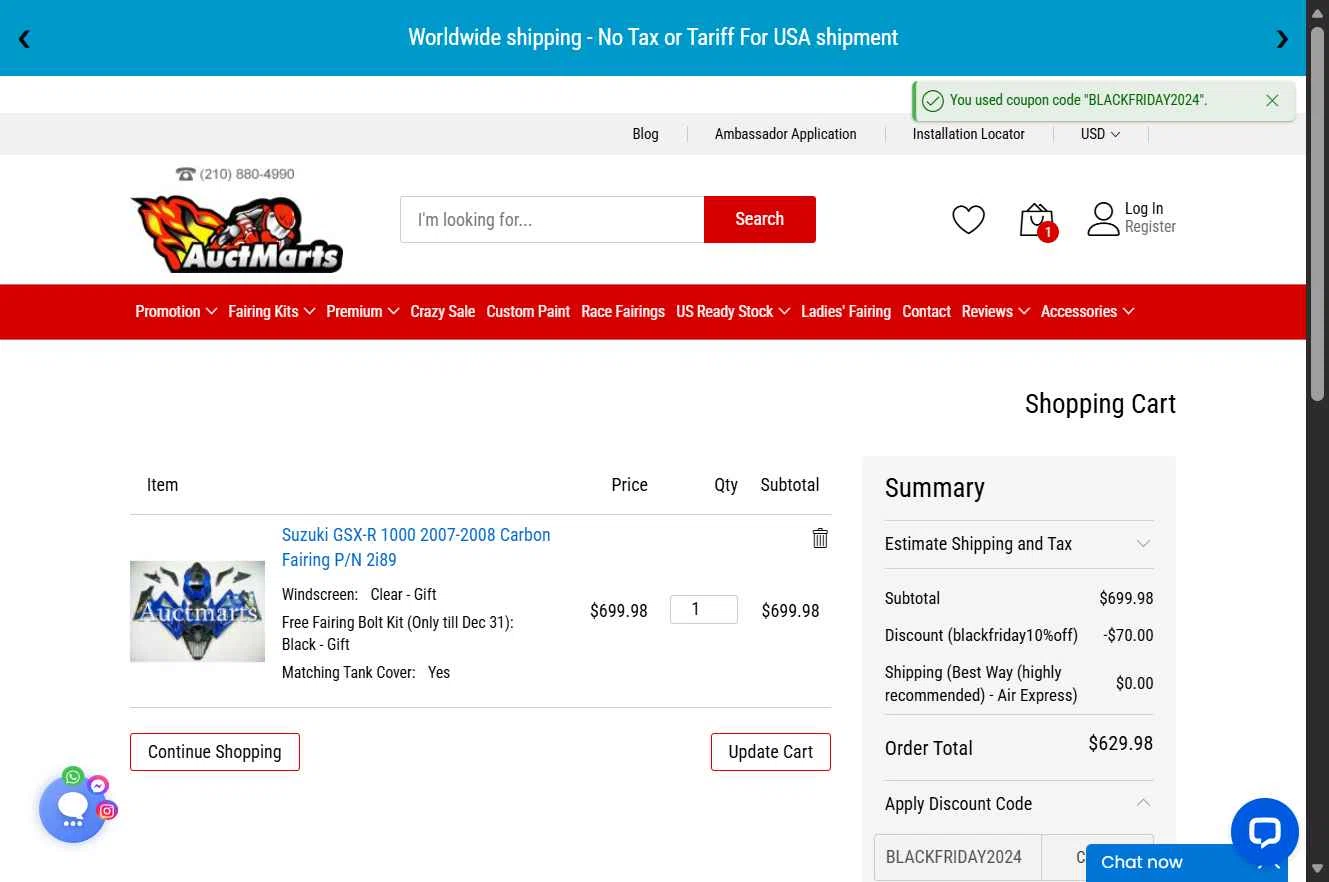1329x882 pixels.
Task: Focus the "I'm looking for..." search field
Action: (x=552, y=219)
